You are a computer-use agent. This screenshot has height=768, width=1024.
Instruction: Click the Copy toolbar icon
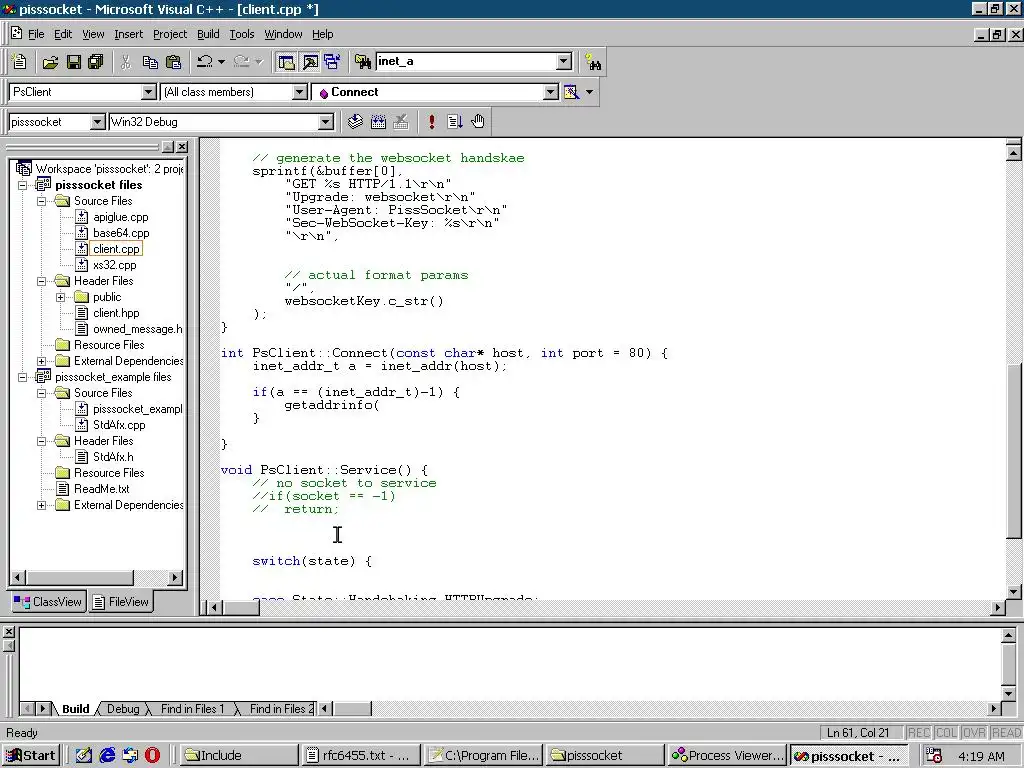click(150, 62)
